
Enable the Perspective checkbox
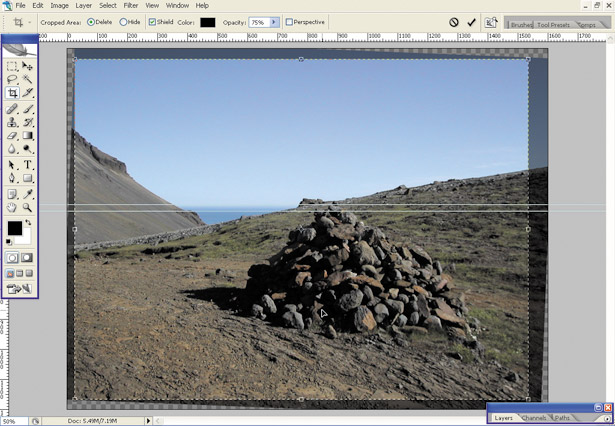289,22
